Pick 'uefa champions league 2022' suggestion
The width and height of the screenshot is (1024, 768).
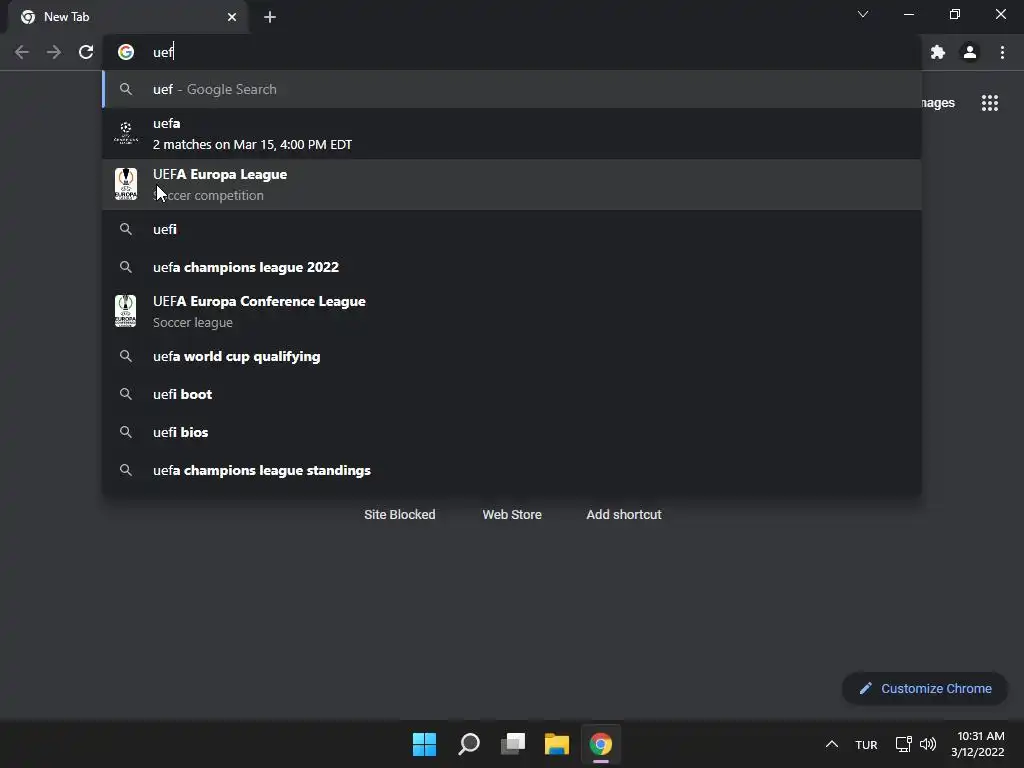(512, 267)
